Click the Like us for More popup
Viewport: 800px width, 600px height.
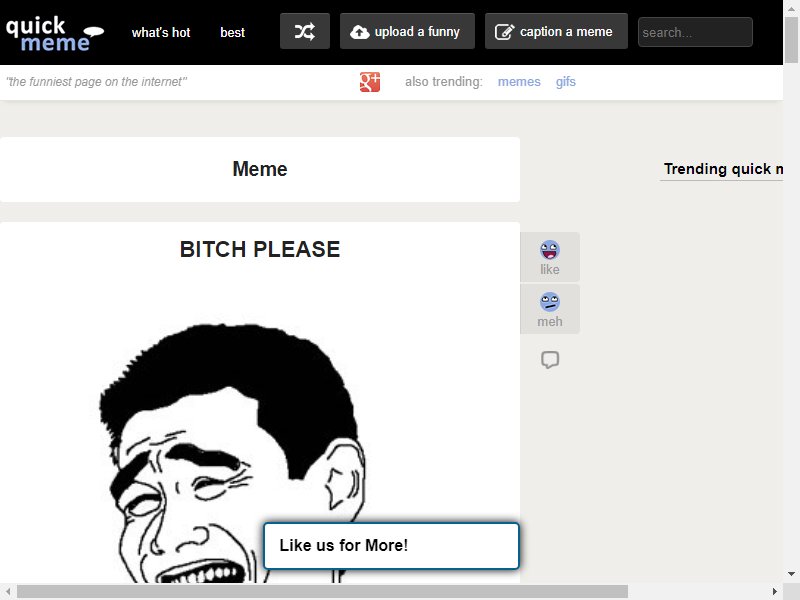(391, 545)
